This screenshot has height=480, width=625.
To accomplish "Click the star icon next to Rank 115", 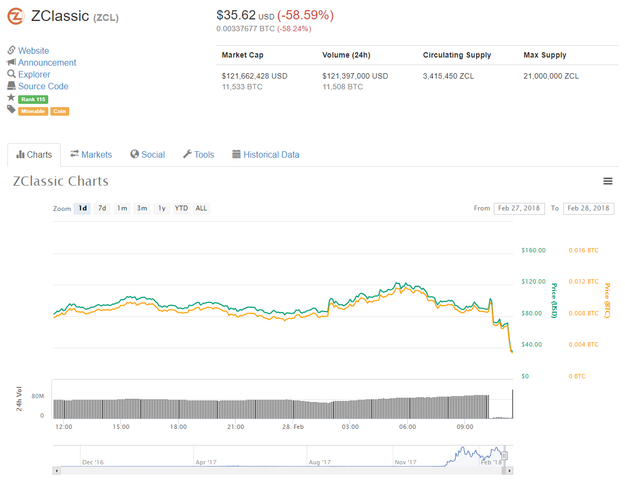I will [11, 97].
